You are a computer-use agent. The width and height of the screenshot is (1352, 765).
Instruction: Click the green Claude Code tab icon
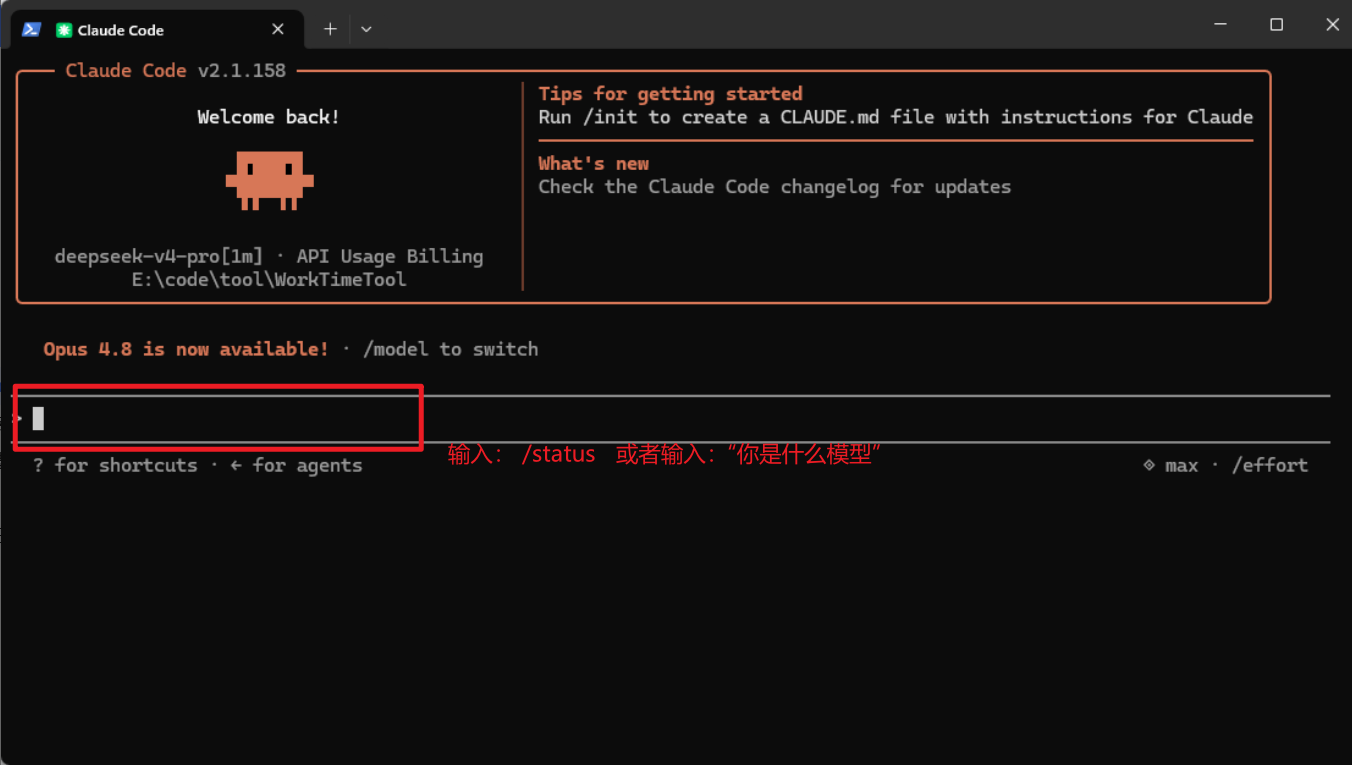click(x=64, y=30)
